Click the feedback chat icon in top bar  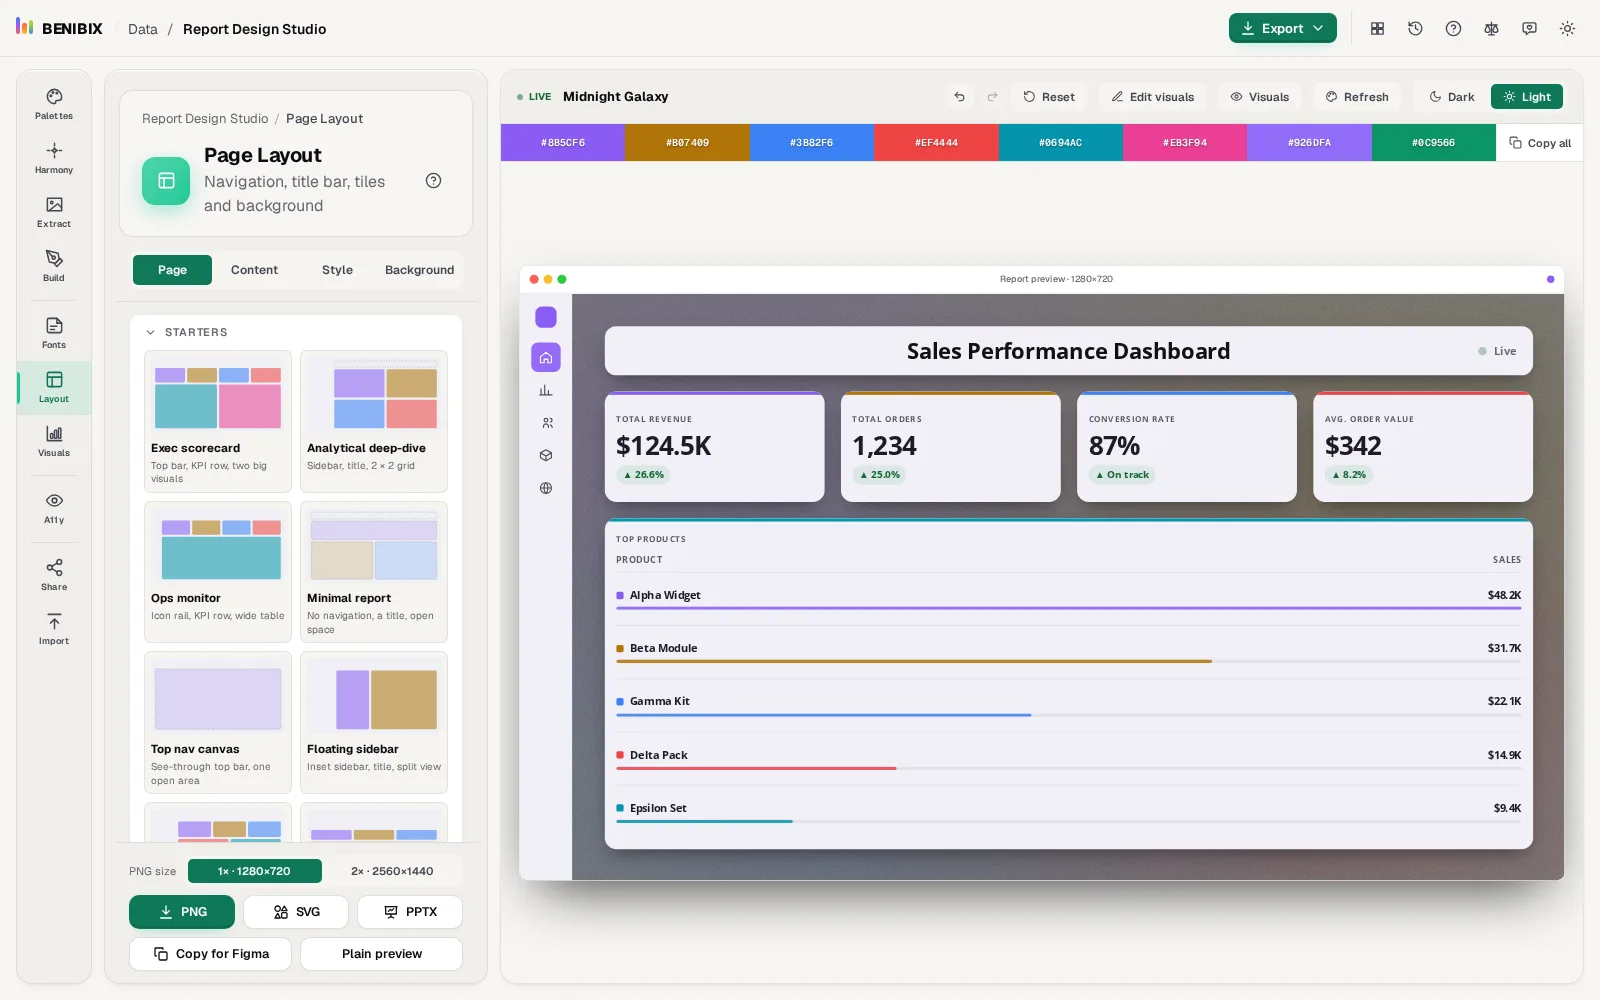[1529, 29]
